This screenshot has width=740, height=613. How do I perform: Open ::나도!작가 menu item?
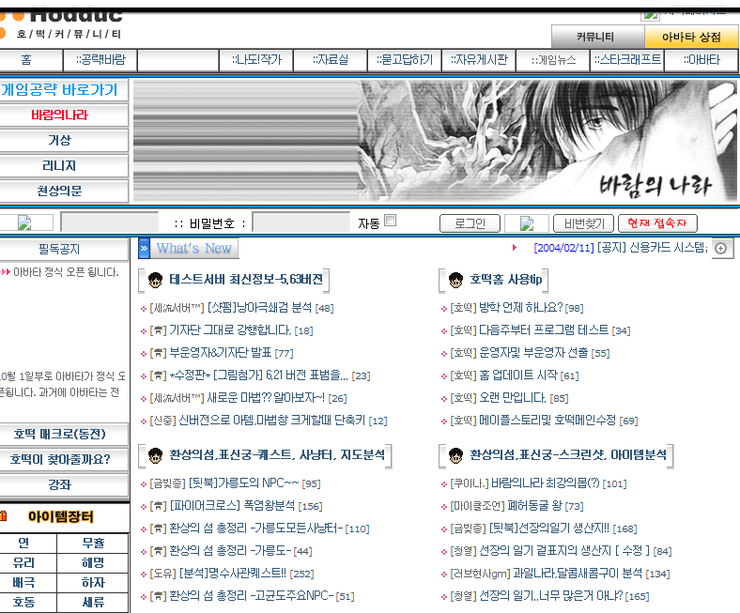tap(256, 60)
